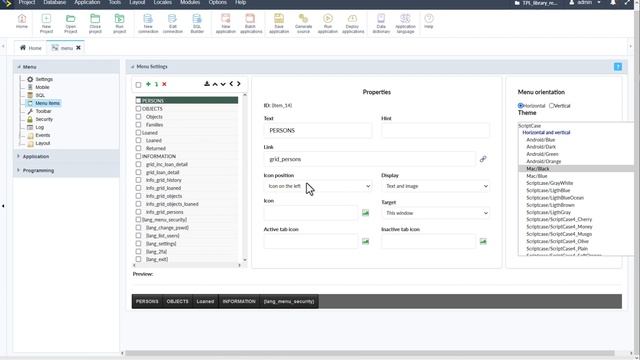This screenshot has width=640, height=360.
Task: Click the Deploy applications icon
Action: [353, 24]
